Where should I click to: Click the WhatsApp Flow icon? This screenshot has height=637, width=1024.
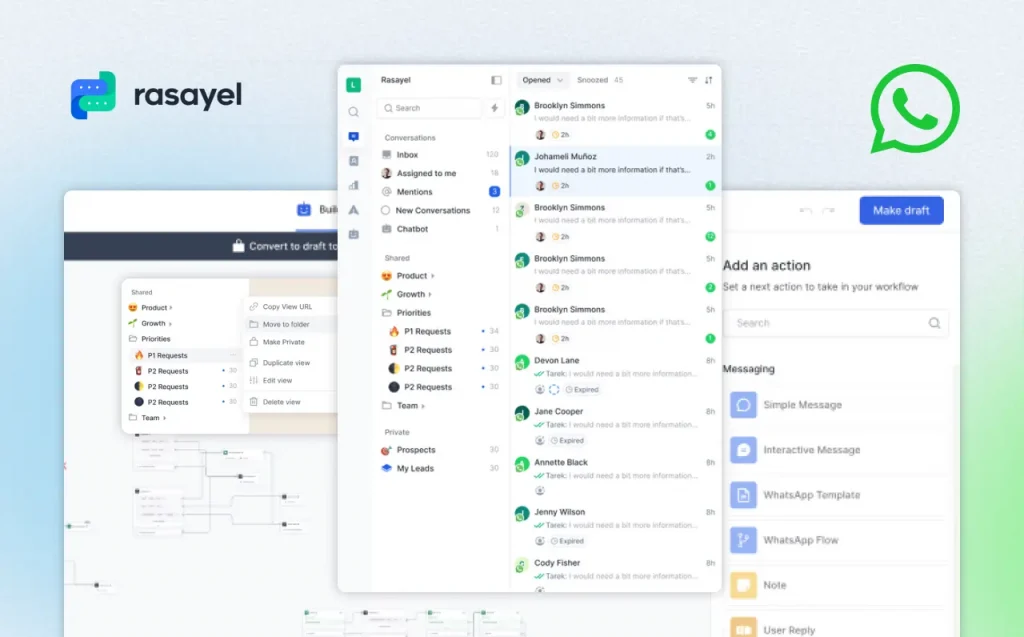[743, 539]
